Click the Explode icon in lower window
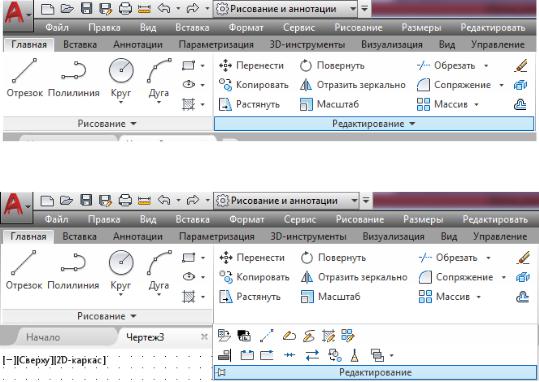The image size is (539, 382). 522,277
